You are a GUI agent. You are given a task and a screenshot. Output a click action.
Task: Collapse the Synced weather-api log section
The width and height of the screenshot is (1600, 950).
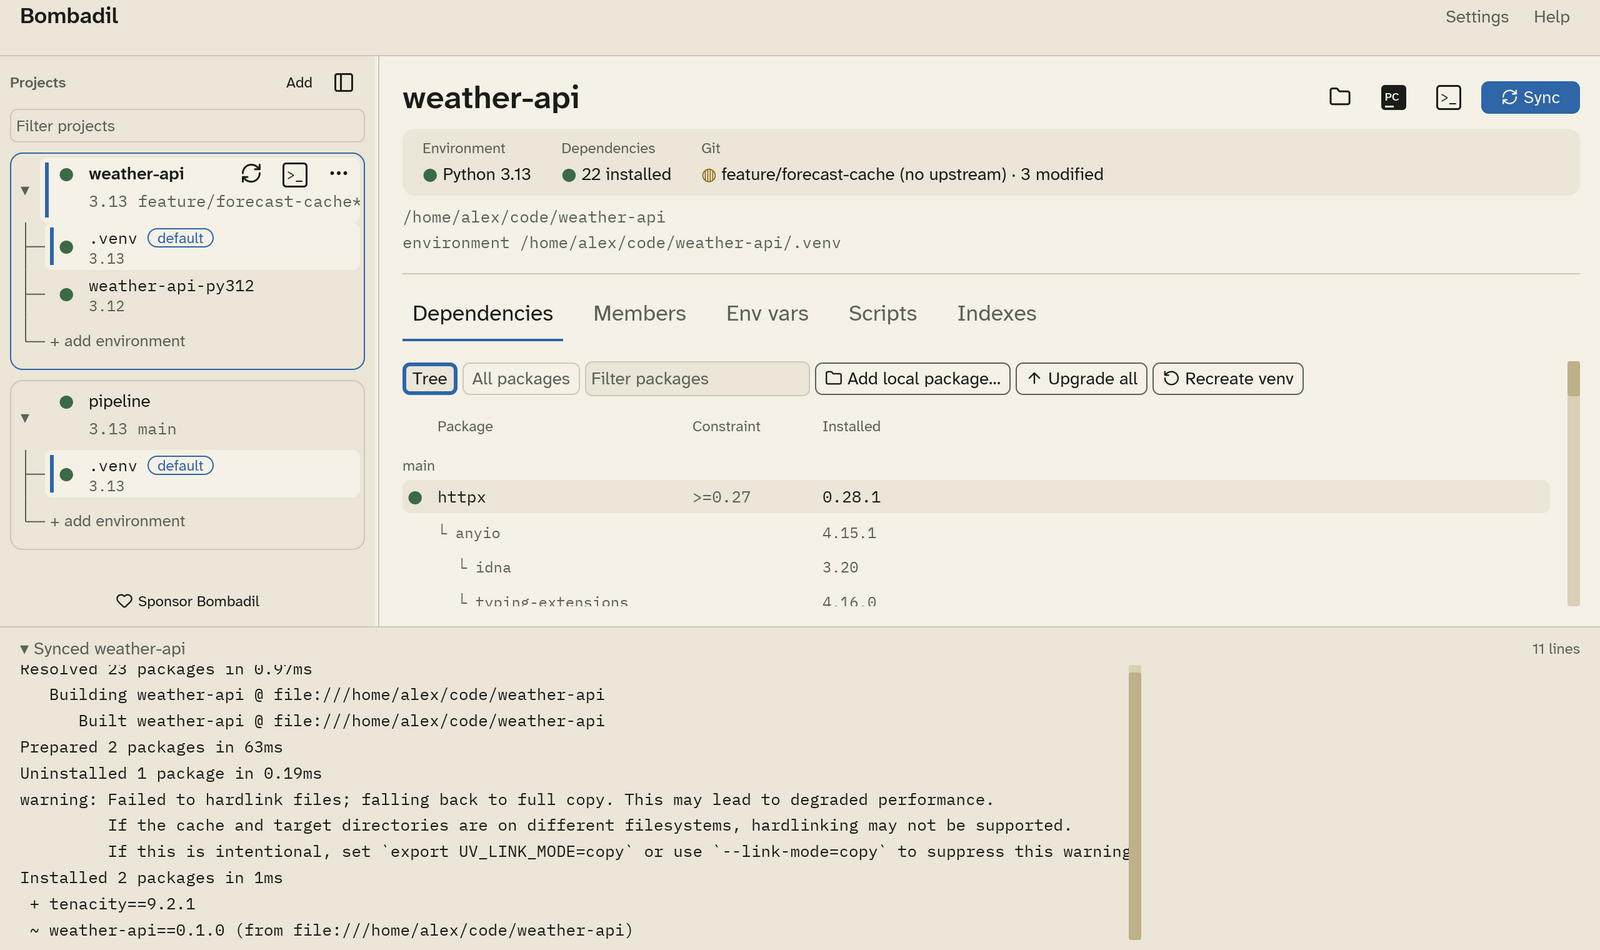pyautogui.click(x=24, y=649)
